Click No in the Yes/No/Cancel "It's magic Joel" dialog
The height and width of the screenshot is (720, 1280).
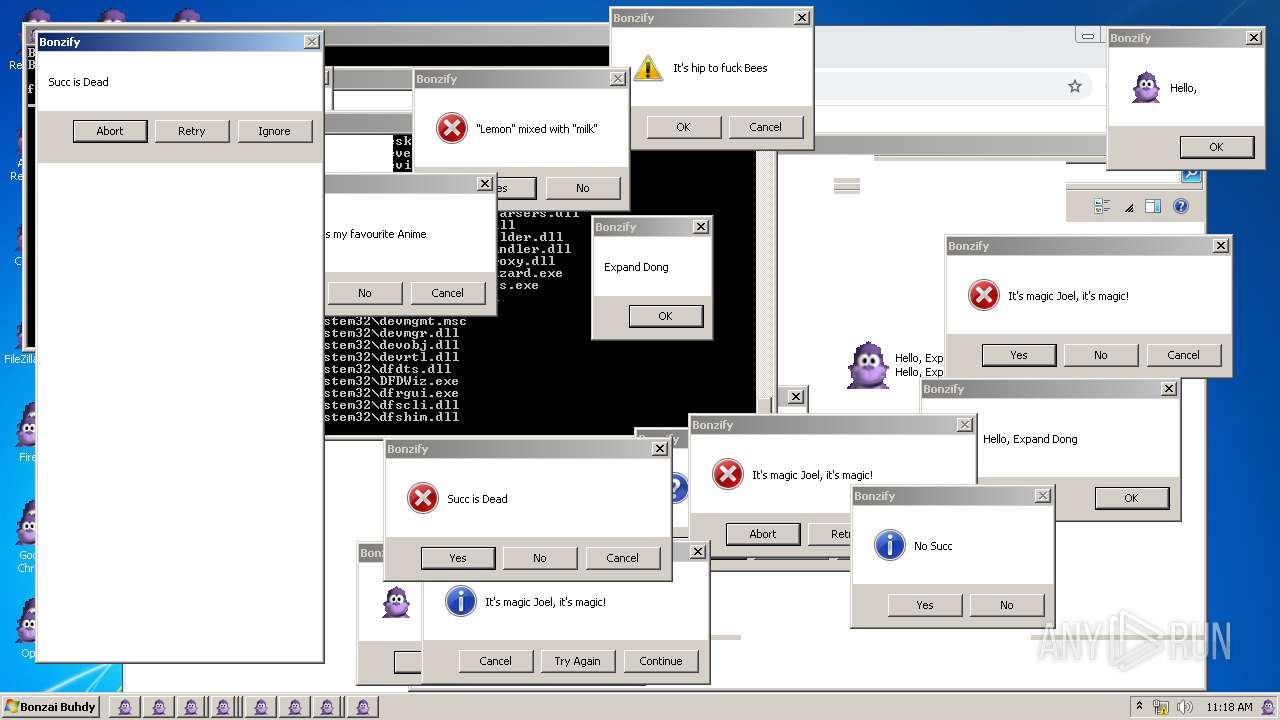pyautogui.click(x=1101, y=355)
